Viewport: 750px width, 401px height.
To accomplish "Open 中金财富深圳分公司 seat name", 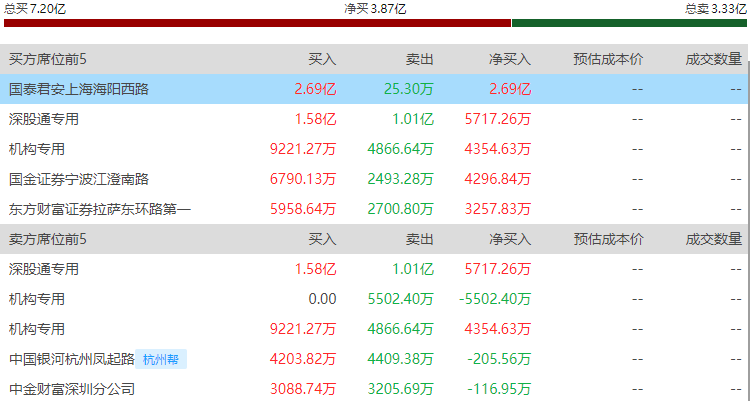I will point(72,389).
